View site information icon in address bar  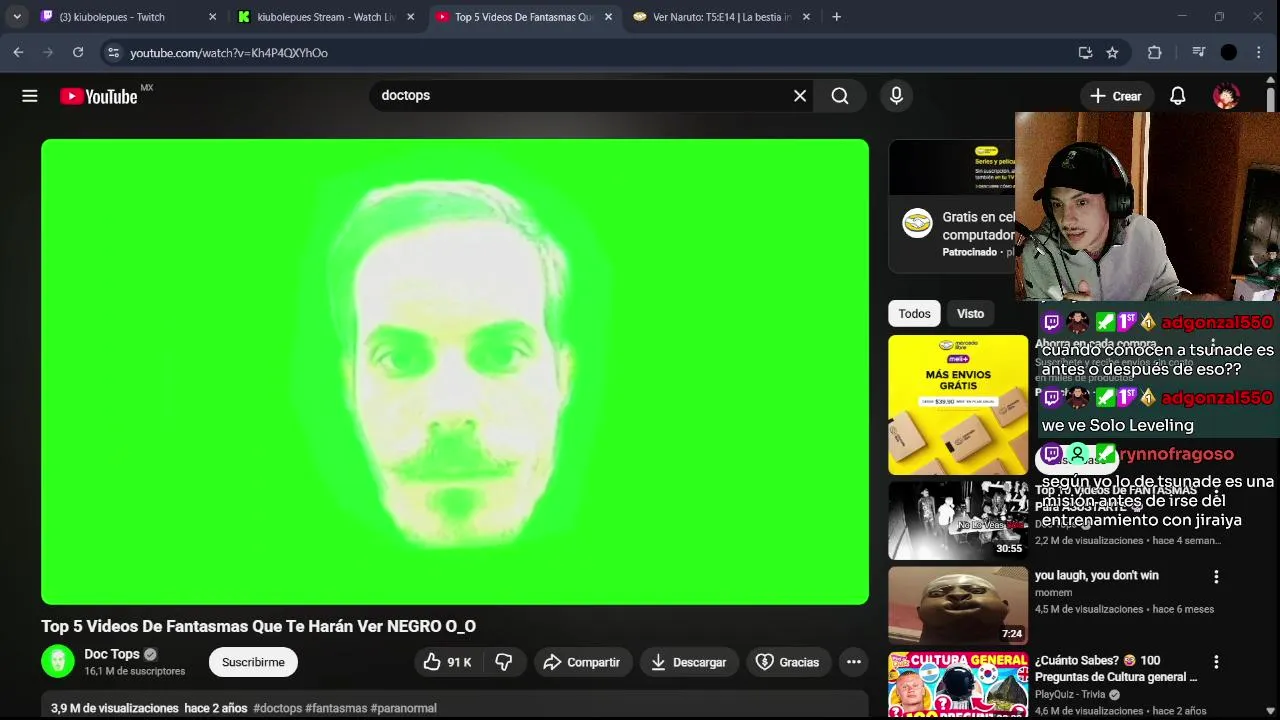[113, 53]
